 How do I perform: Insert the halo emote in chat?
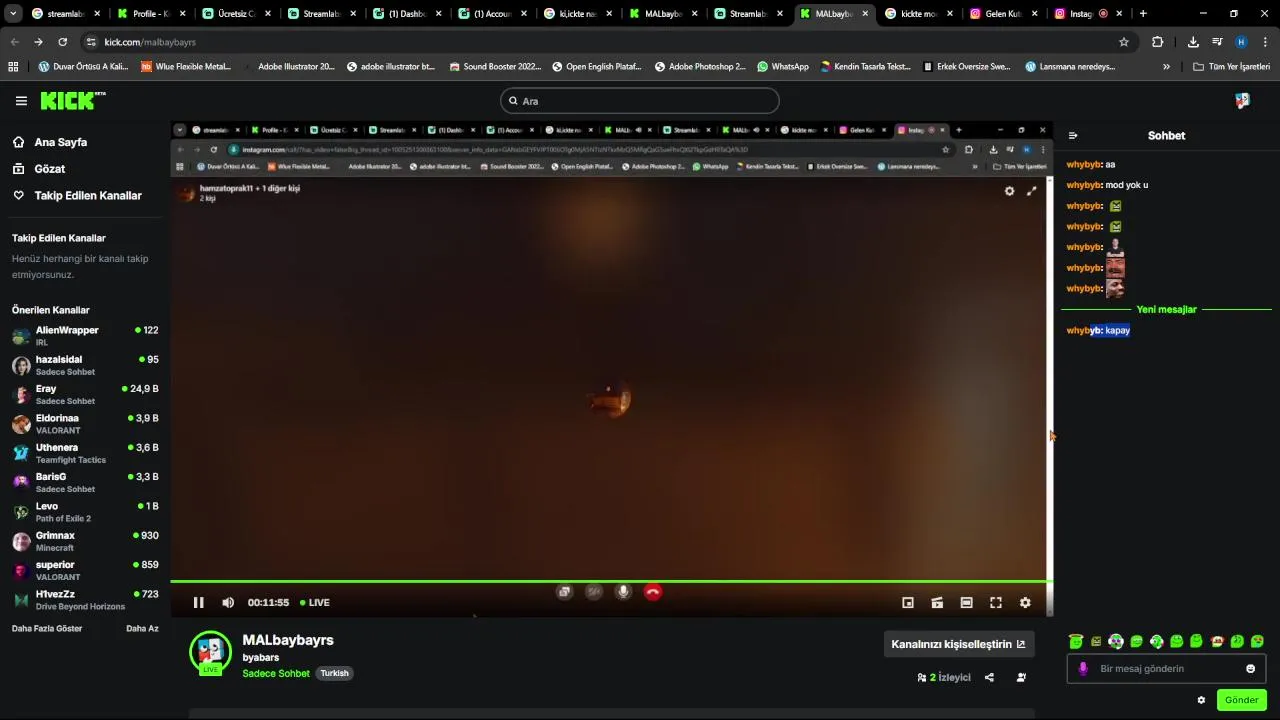click(1076, 641)
